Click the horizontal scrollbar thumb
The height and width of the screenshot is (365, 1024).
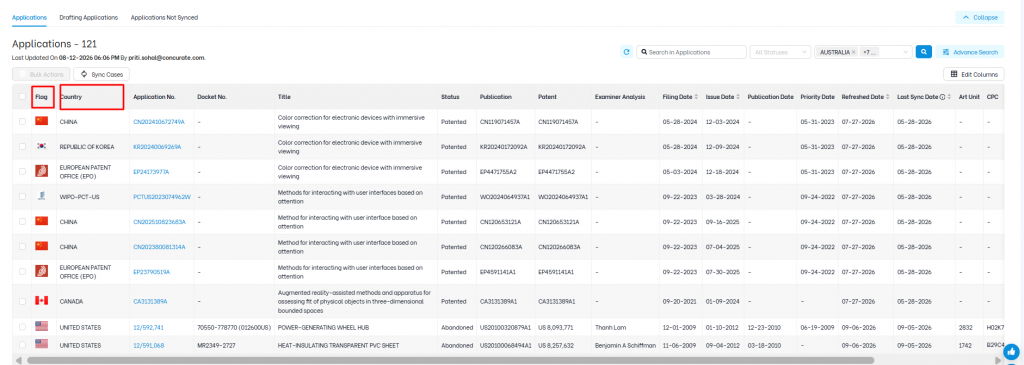coord(450,360)
